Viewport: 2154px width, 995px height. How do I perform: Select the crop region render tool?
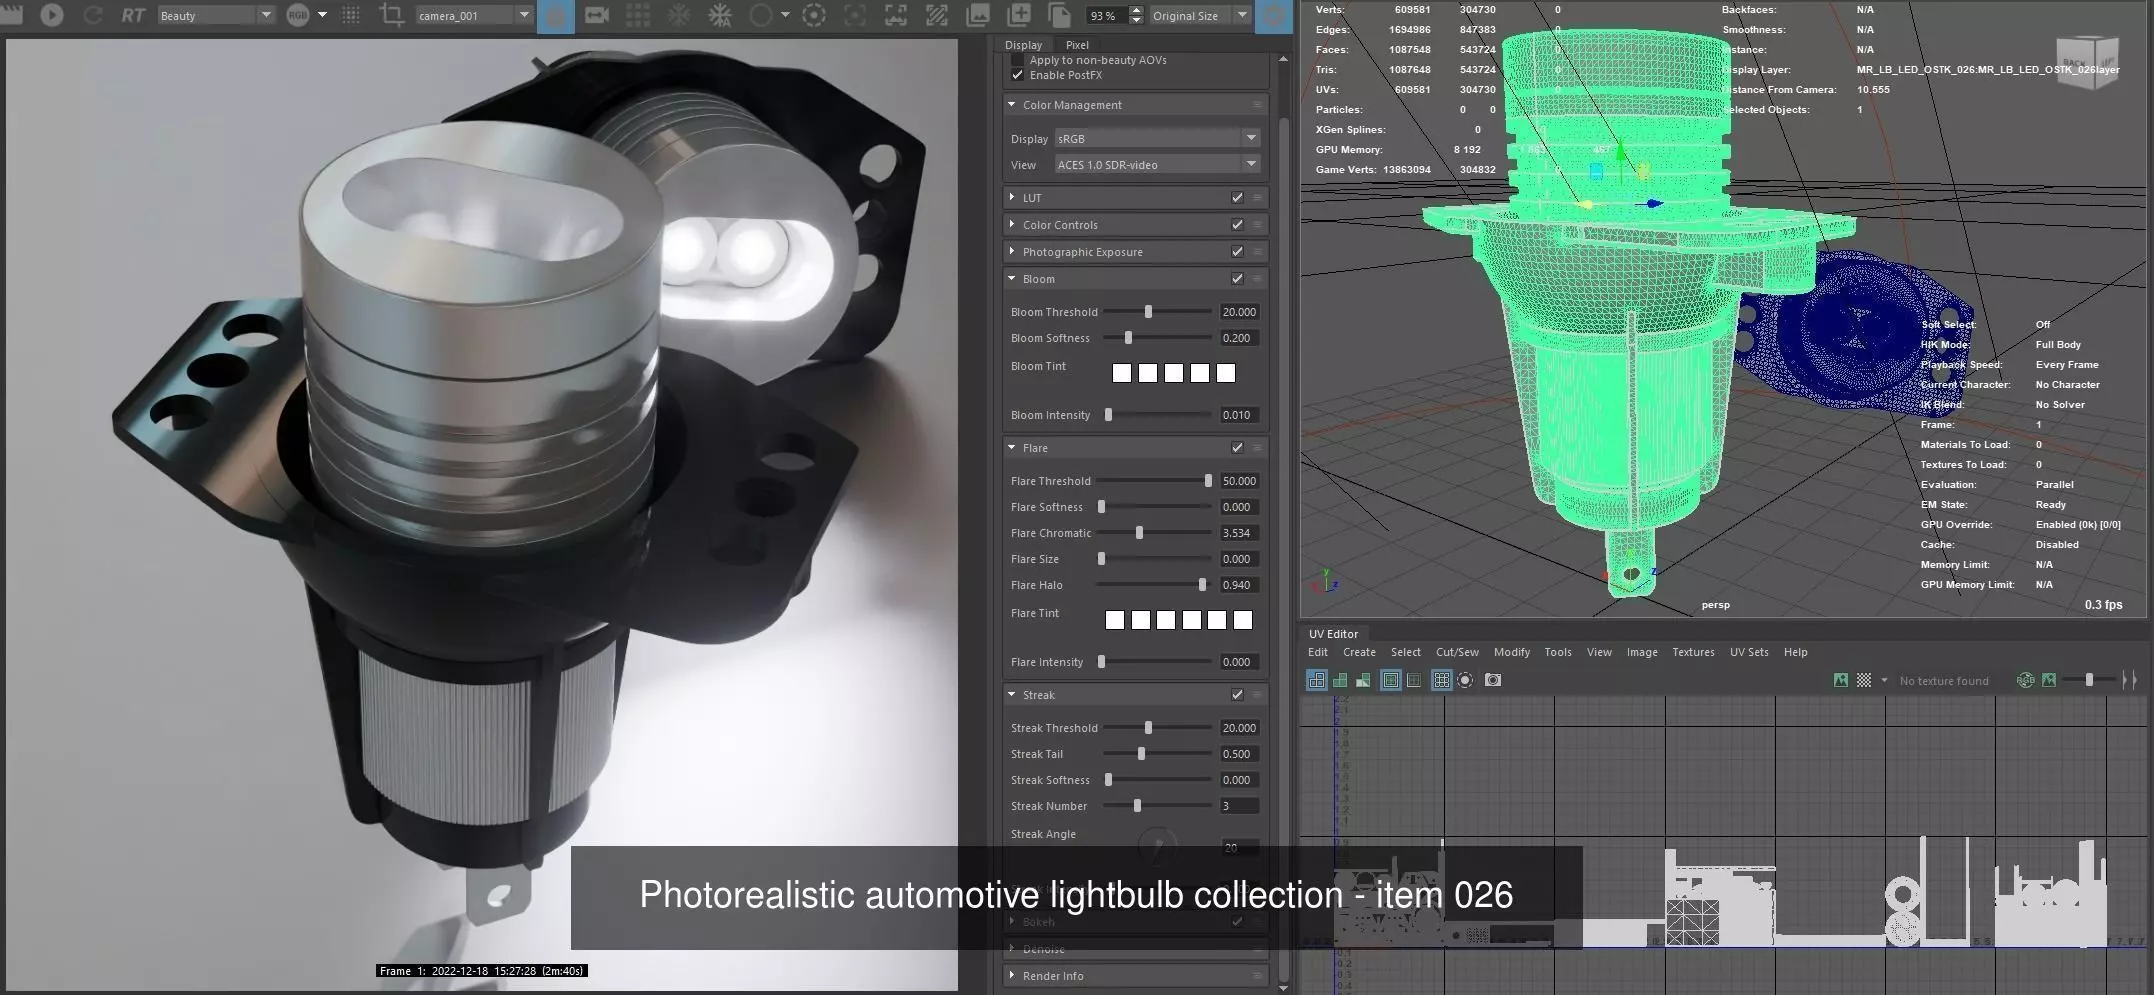tap(392, 15)
